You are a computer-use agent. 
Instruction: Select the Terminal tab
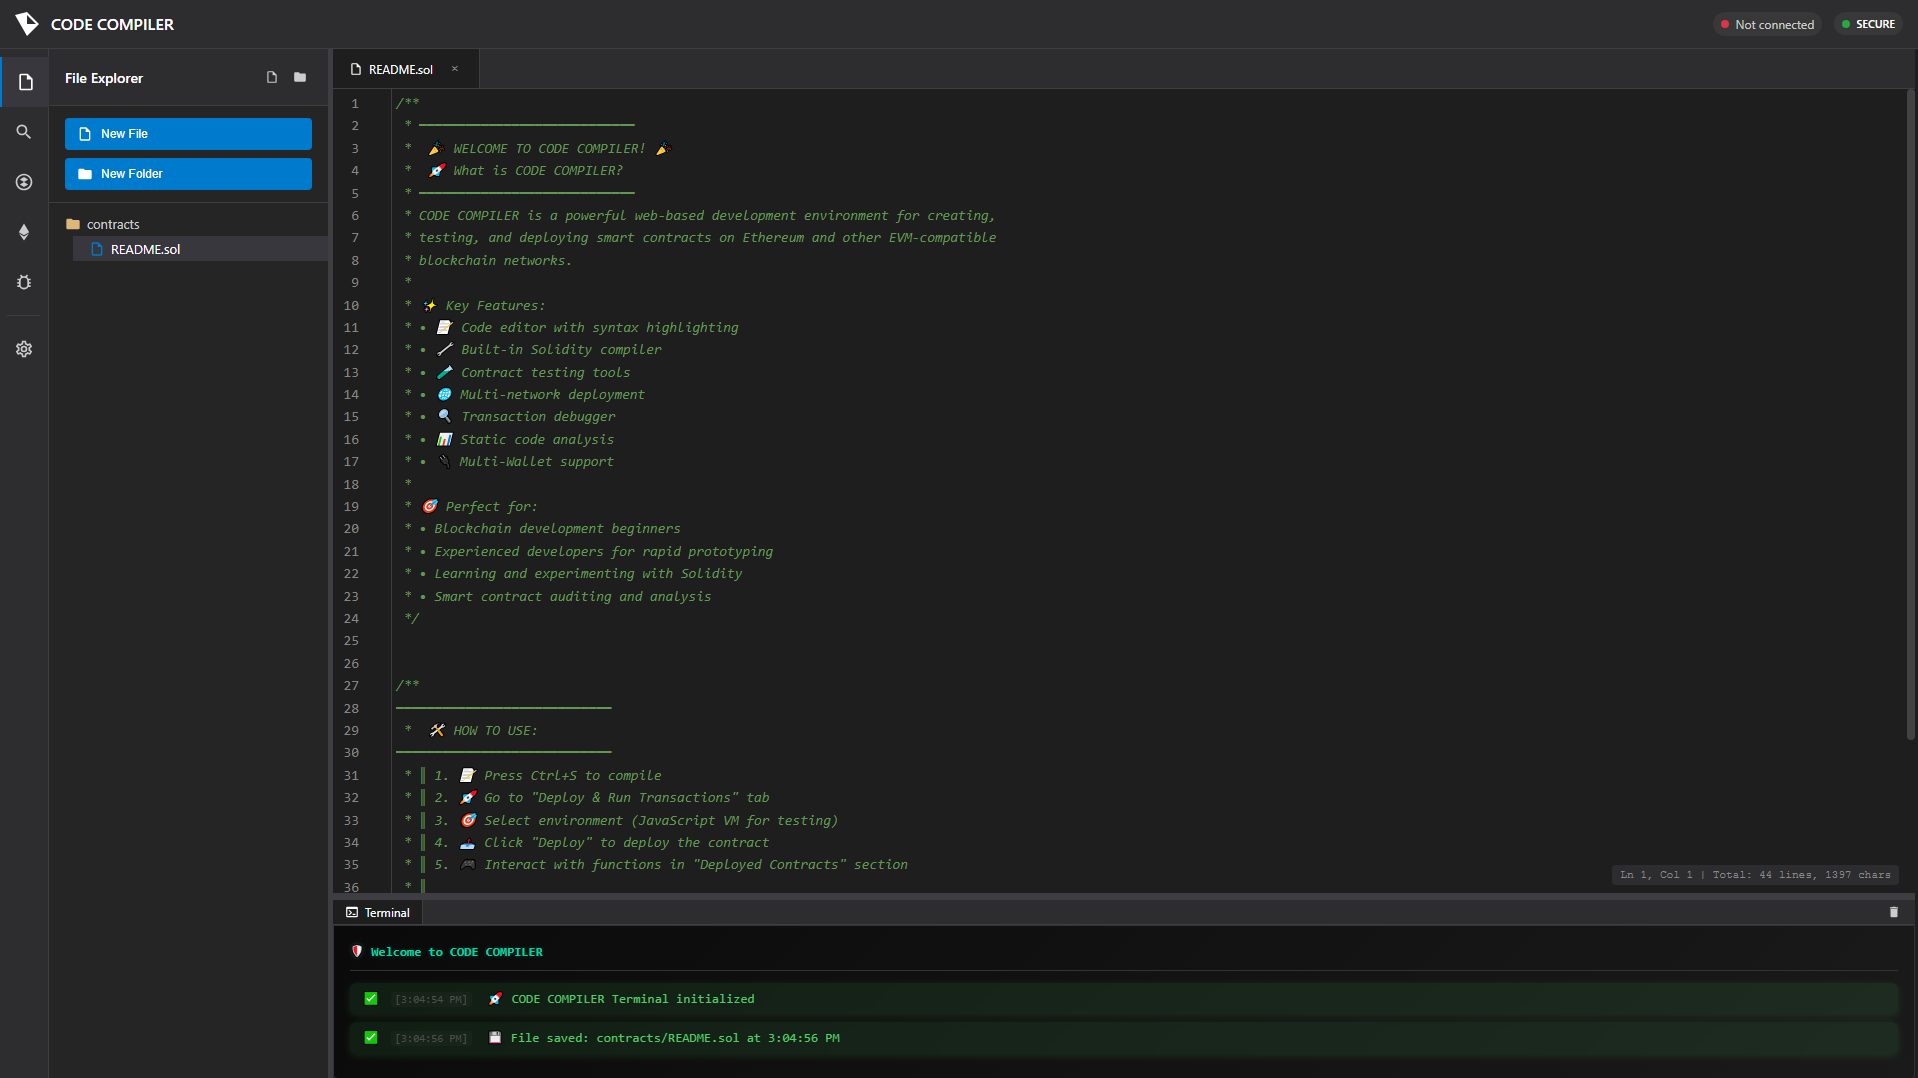pyautogui.click(x=378, y=912)
